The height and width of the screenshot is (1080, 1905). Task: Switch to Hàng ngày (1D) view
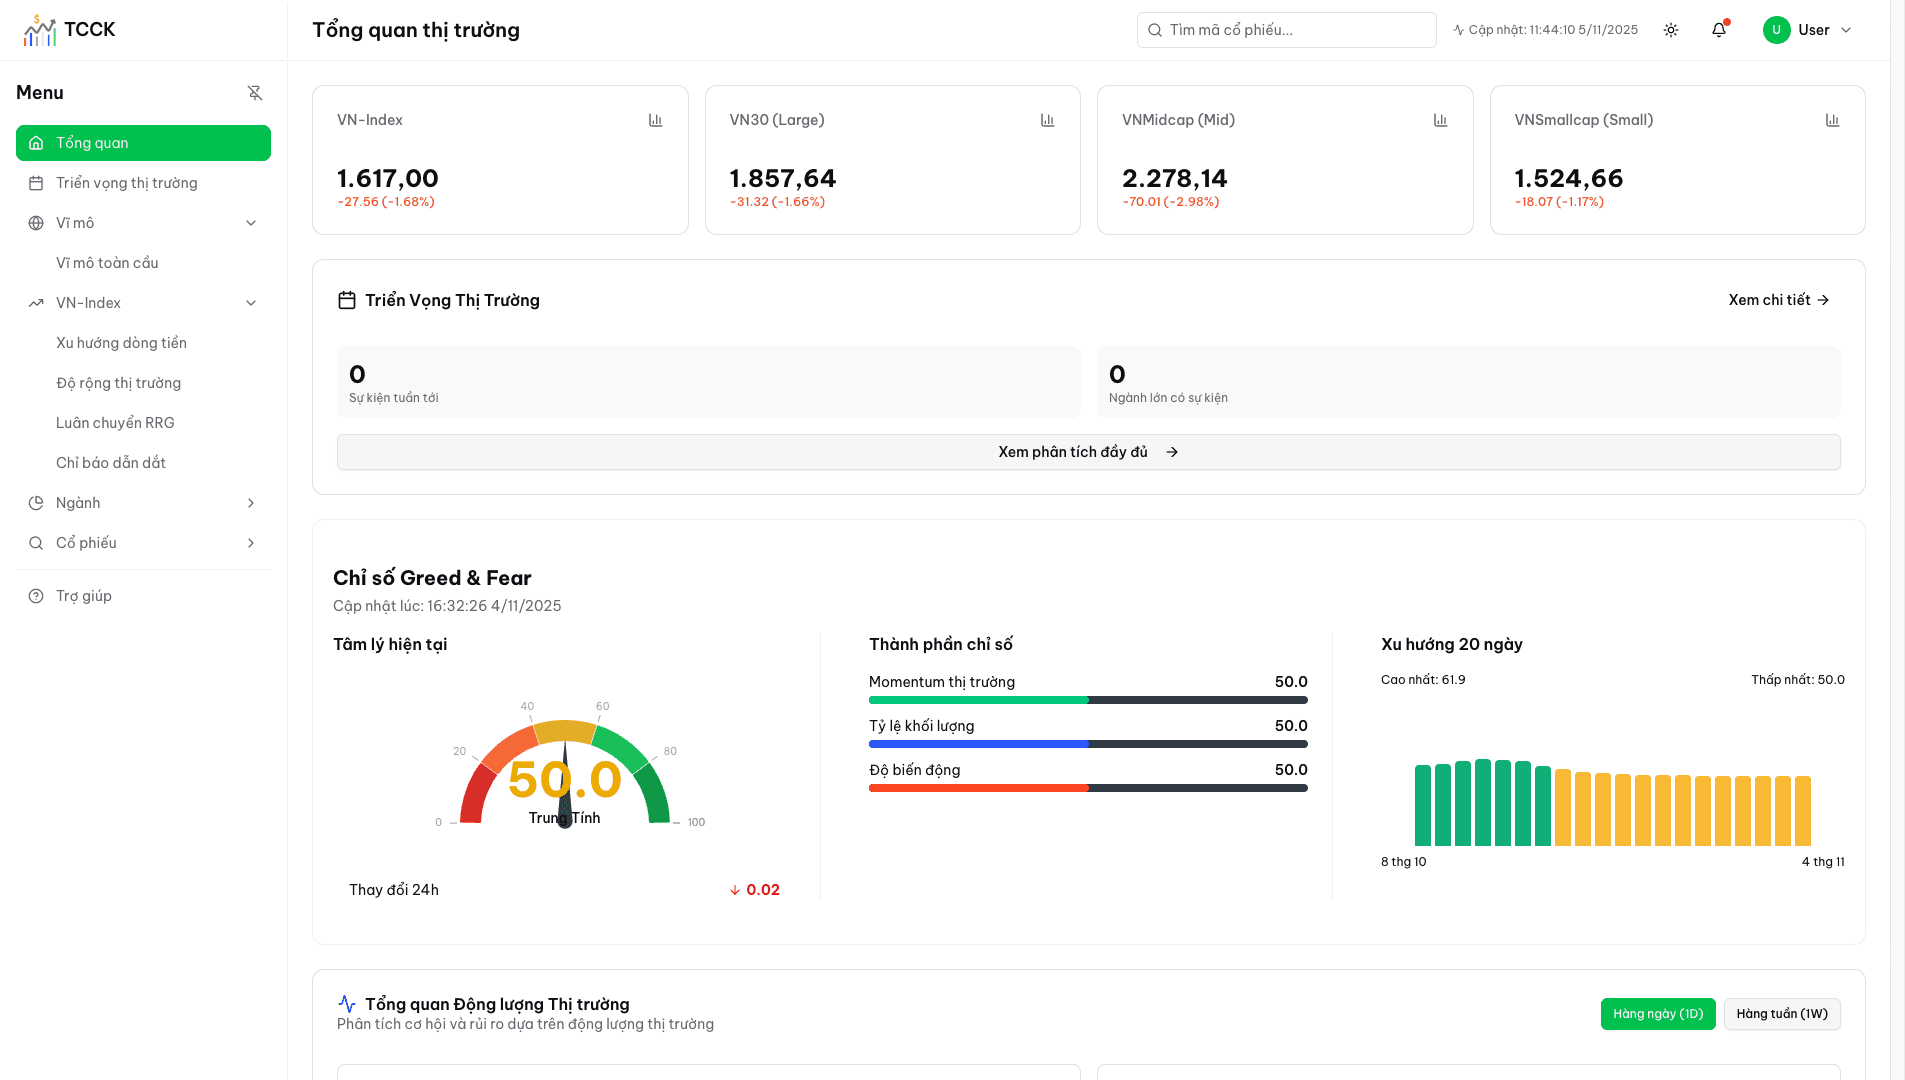1657,1014
